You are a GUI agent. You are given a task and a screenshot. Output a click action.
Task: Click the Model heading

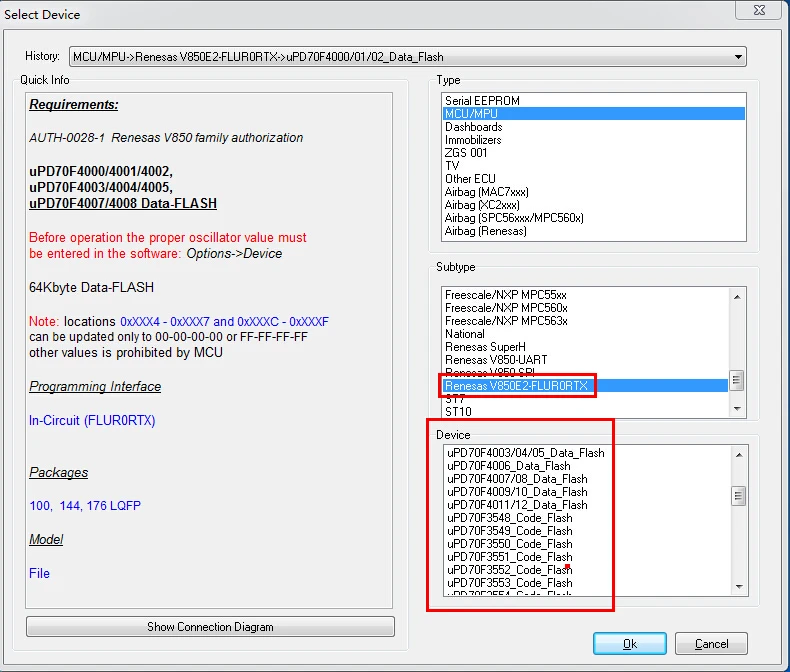pos(46,540)
